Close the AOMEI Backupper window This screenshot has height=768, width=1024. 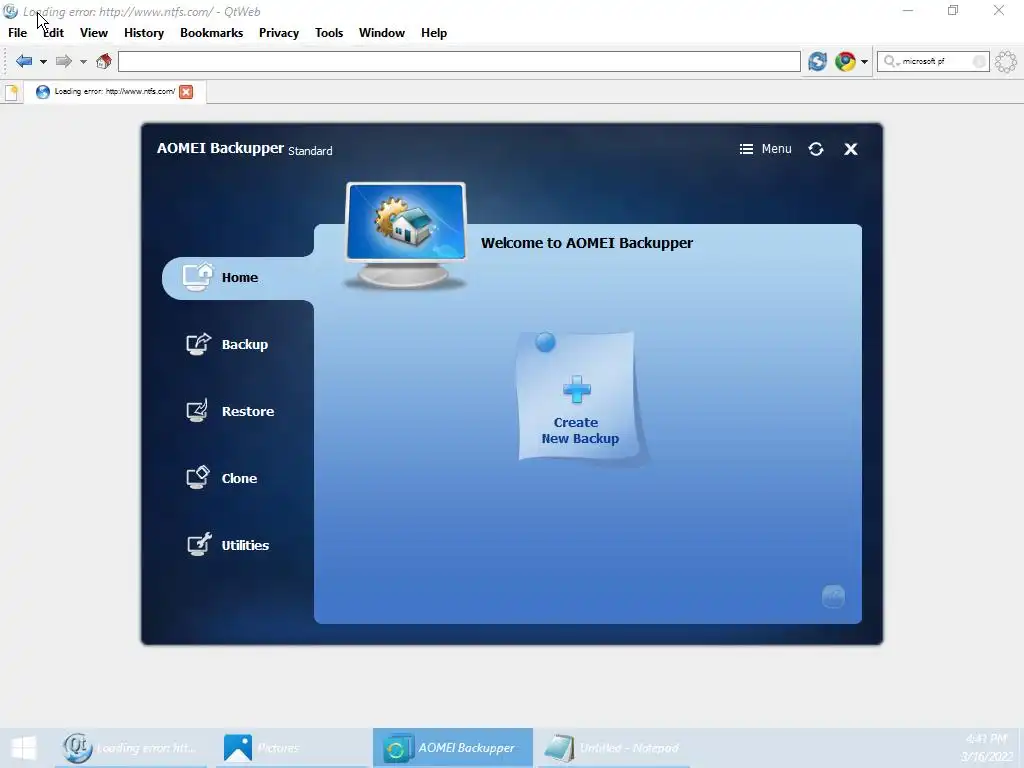pos(850,149)
